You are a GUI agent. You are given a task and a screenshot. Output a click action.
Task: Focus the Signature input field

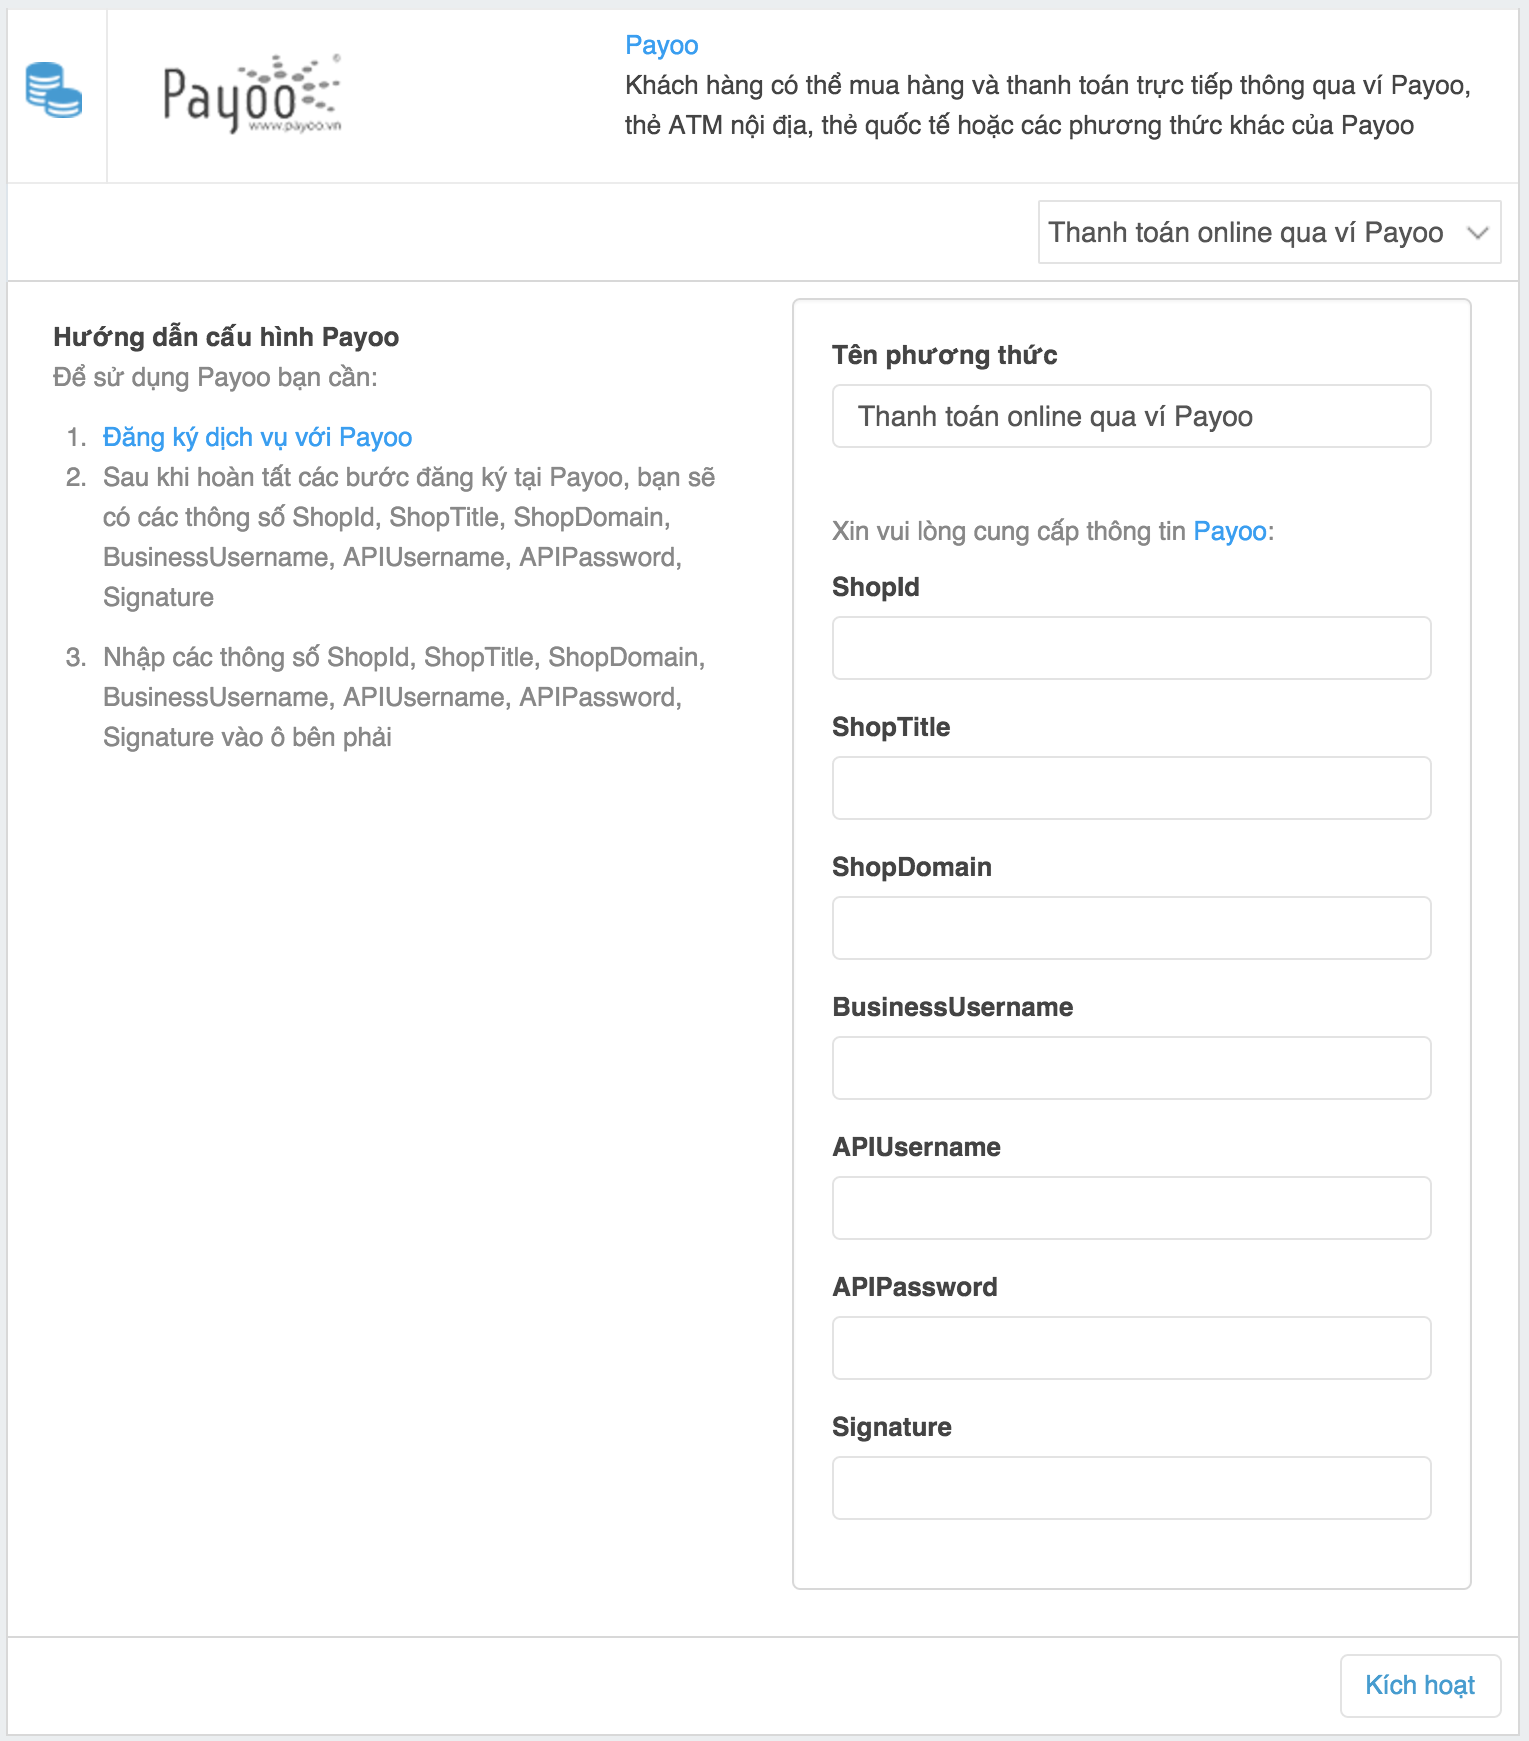point(1131,1488)
